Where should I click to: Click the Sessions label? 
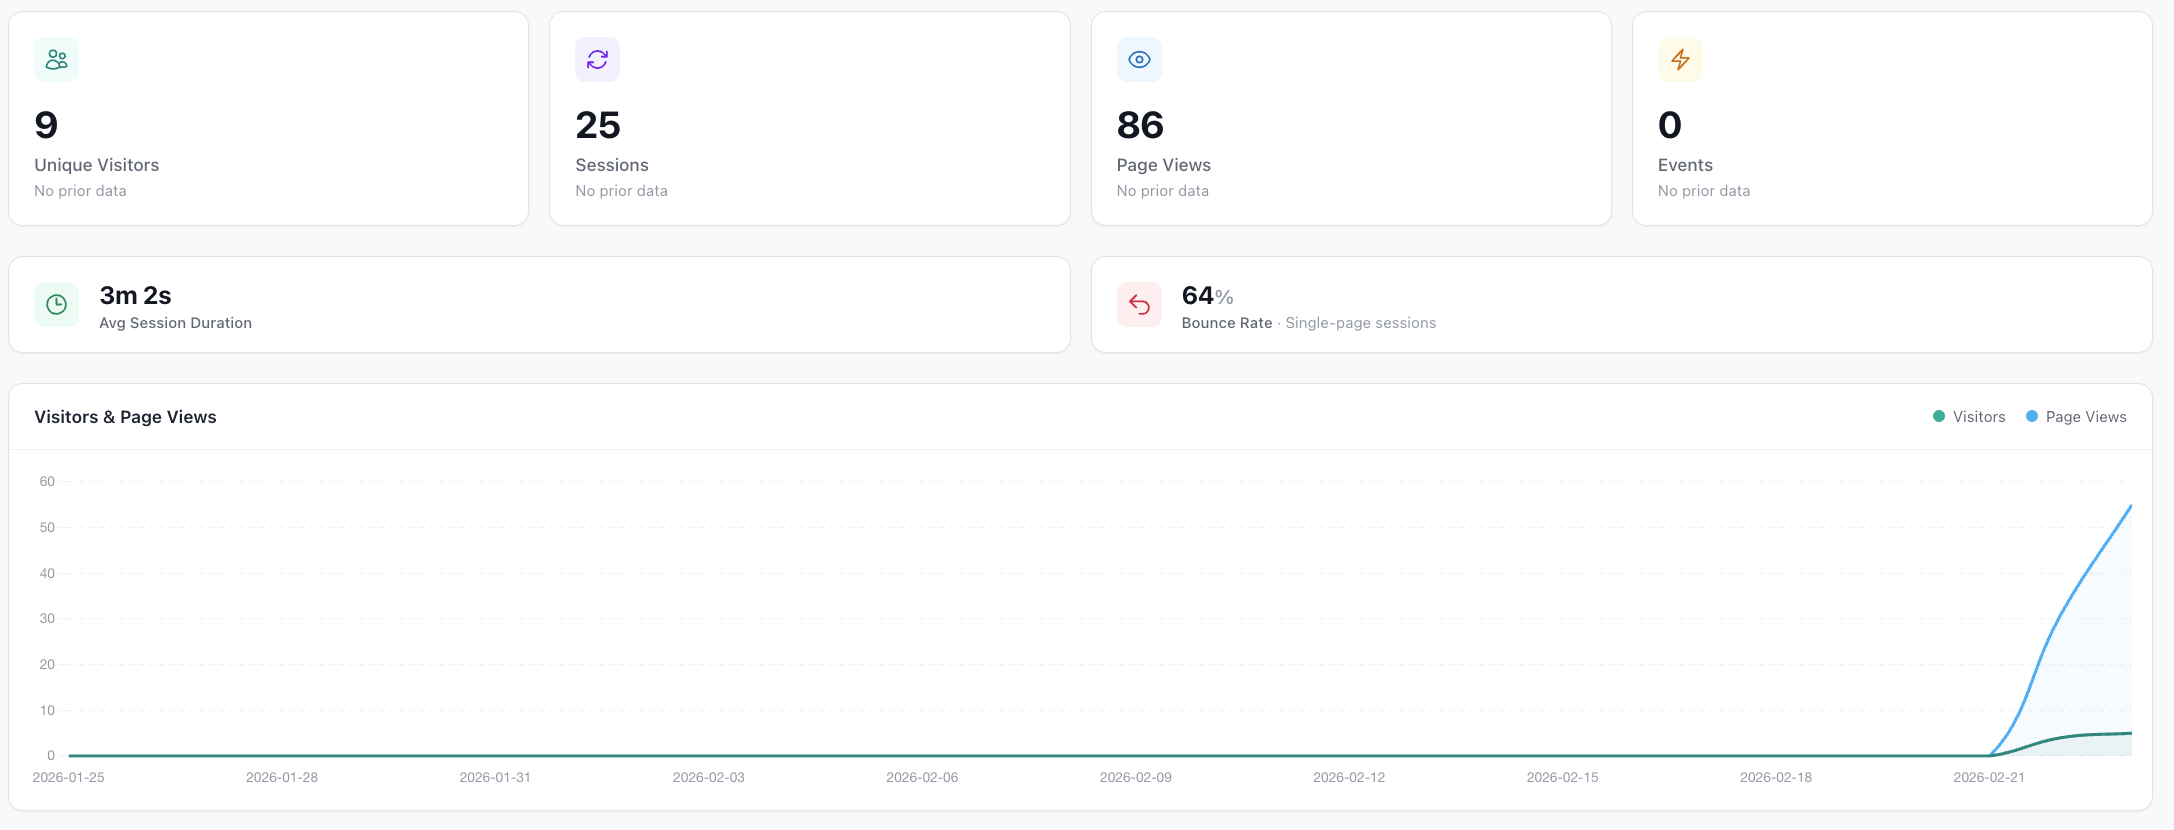[612, 165]
